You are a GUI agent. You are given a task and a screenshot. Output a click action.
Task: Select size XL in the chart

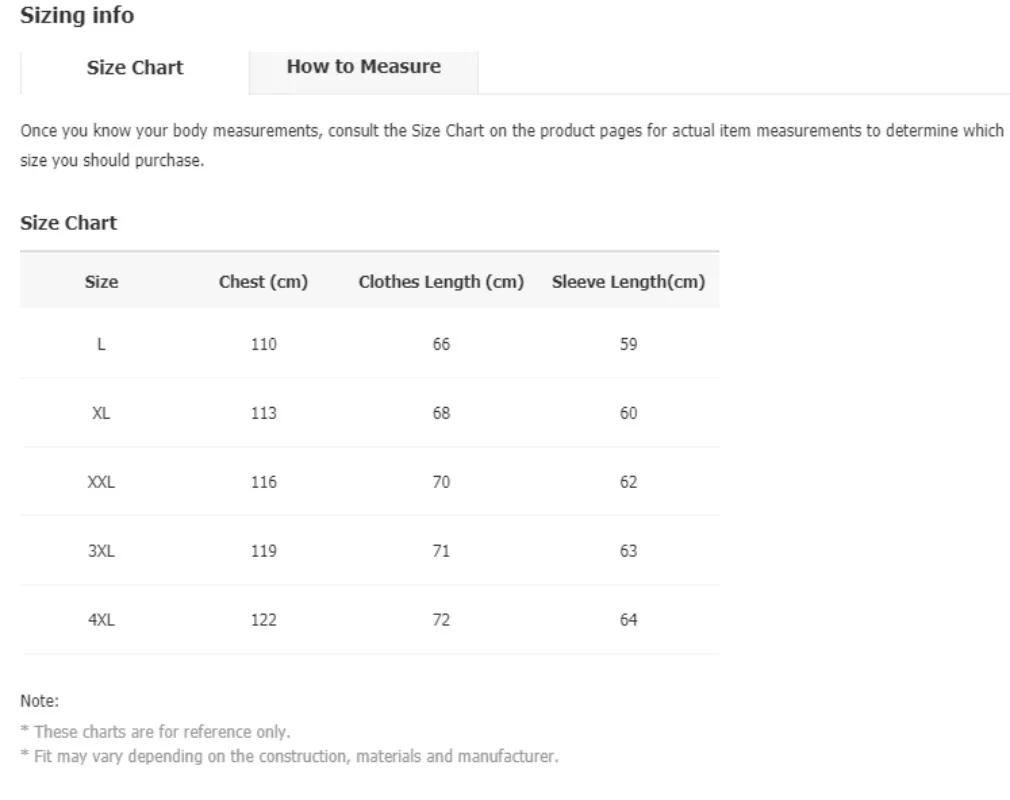[x=101, y=412]
